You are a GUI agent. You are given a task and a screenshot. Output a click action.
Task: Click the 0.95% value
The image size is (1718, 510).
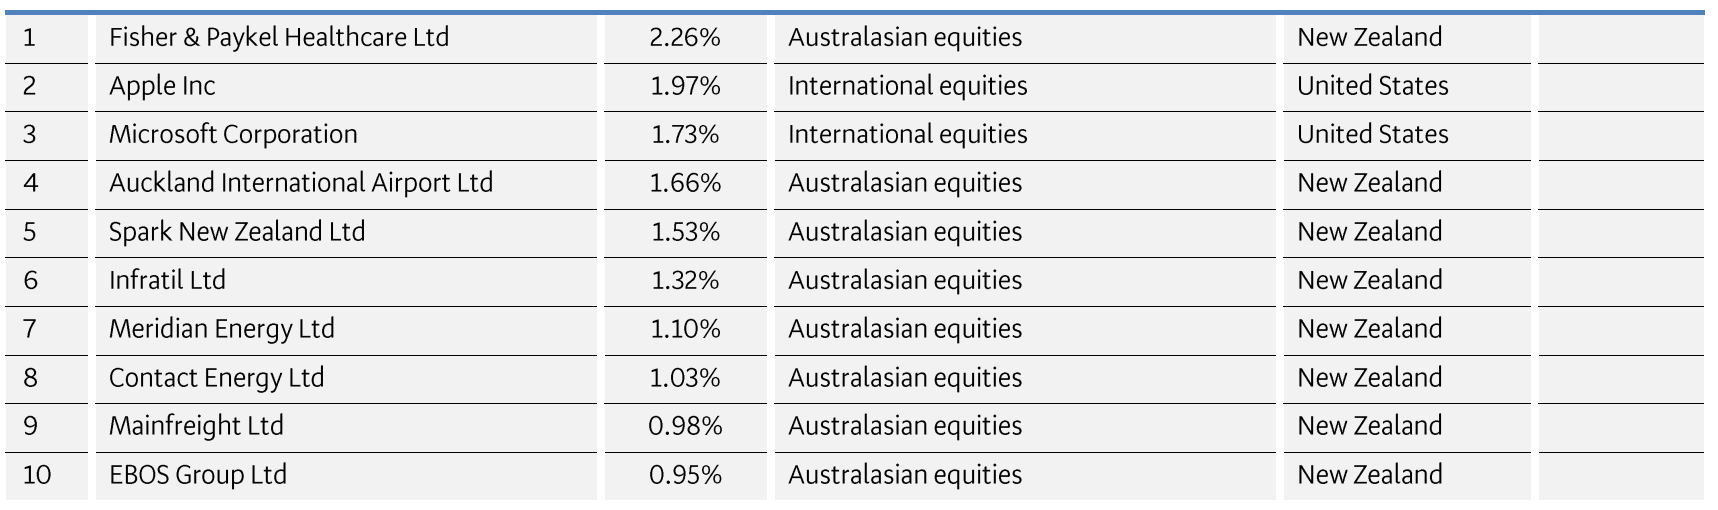tap(685, 475)
